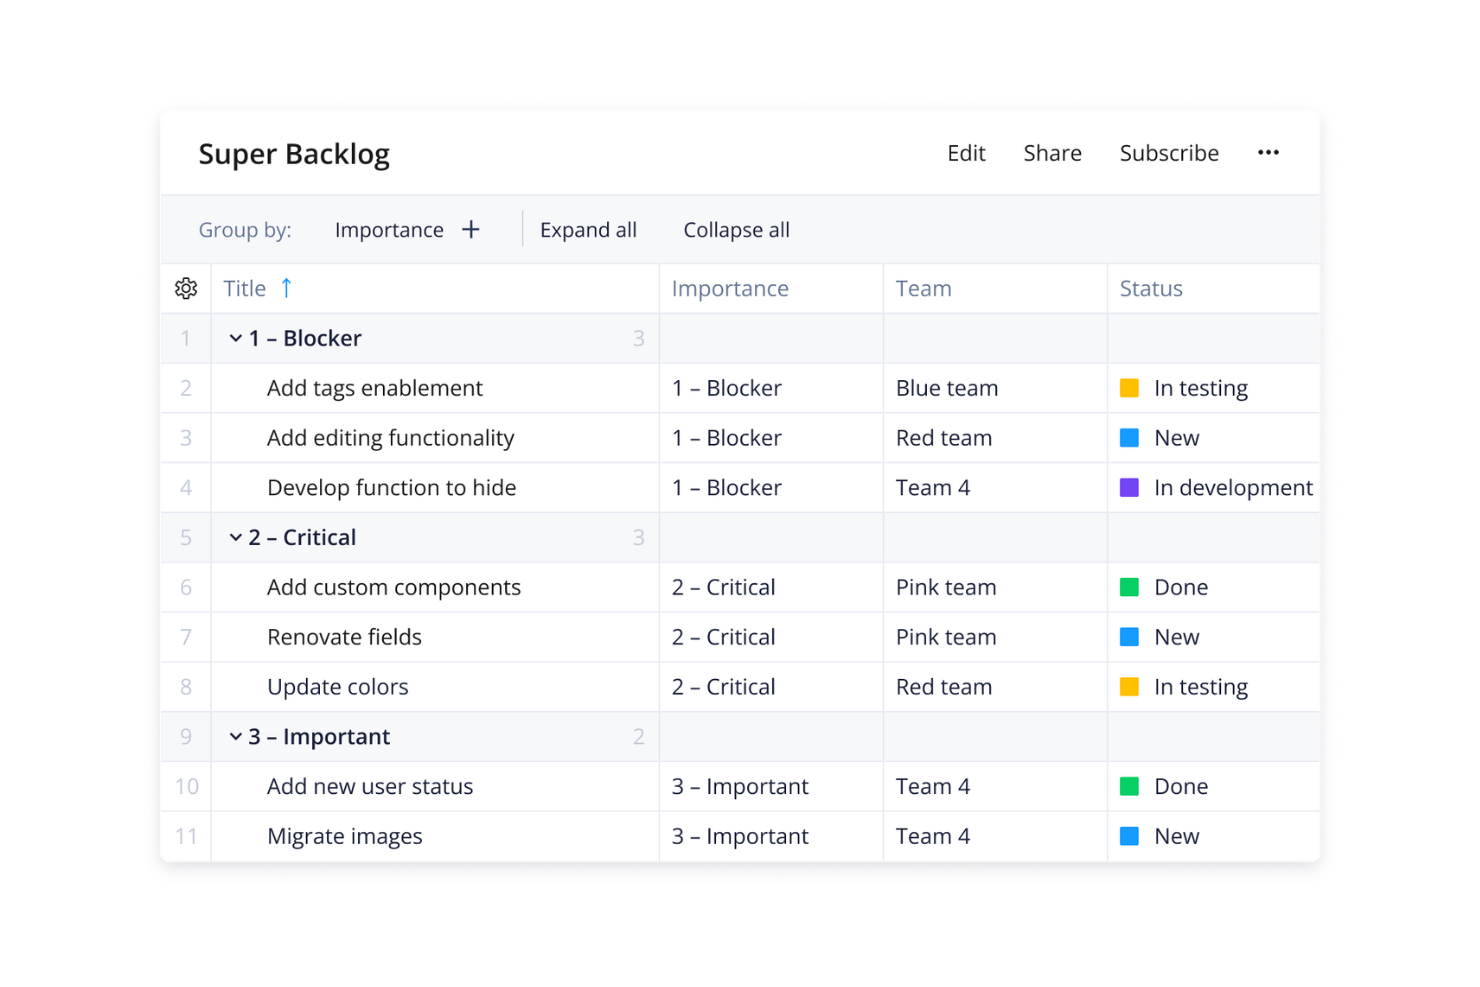Click the In development status text
This screenshot has width=1480, height=987.
(1233, 487)
